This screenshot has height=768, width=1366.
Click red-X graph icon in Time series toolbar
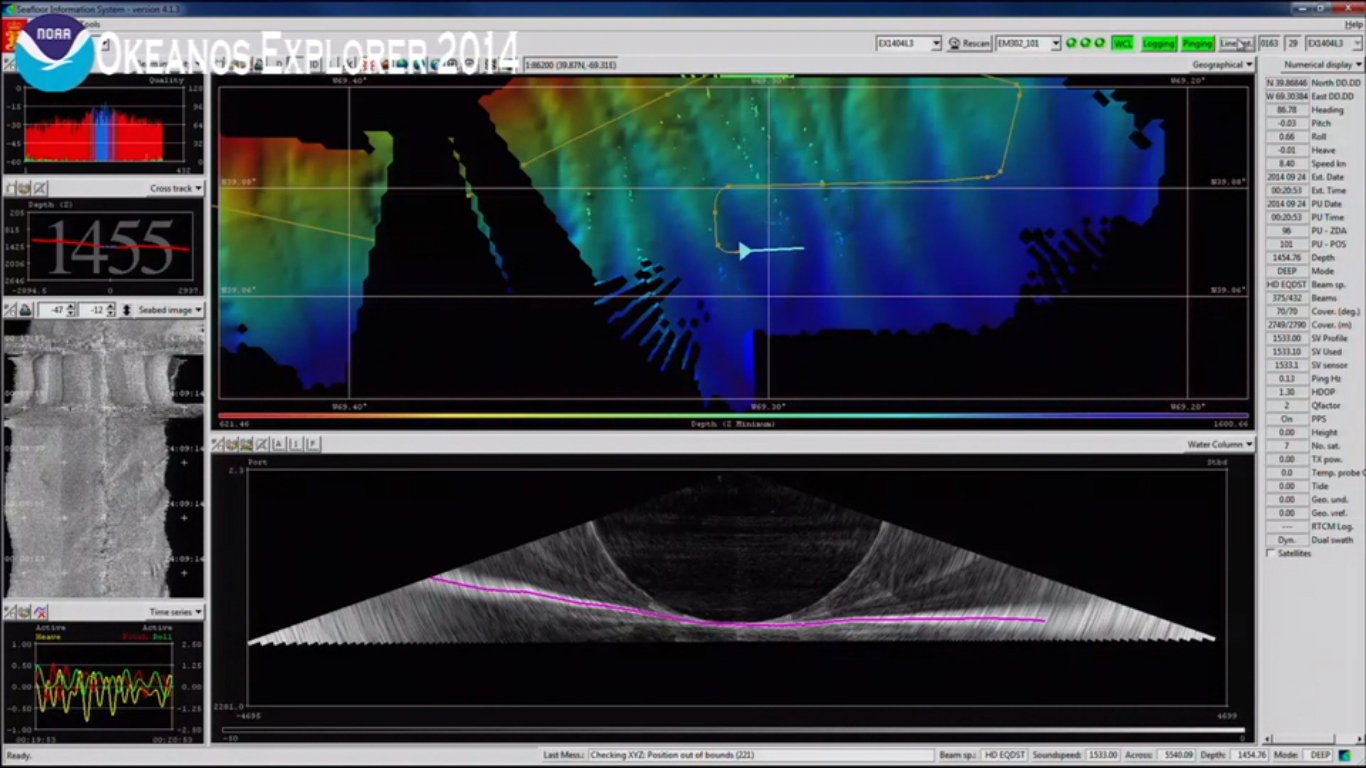click(40, 612)
